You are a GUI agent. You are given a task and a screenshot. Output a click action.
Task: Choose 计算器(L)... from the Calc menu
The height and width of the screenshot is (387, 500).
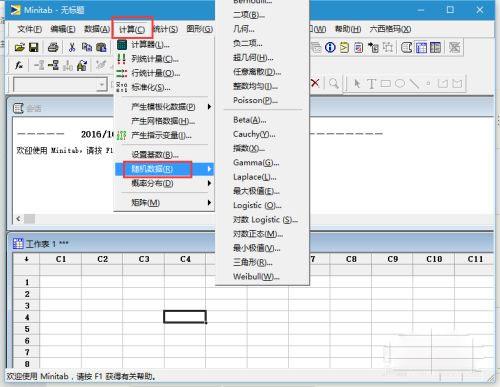164,44
